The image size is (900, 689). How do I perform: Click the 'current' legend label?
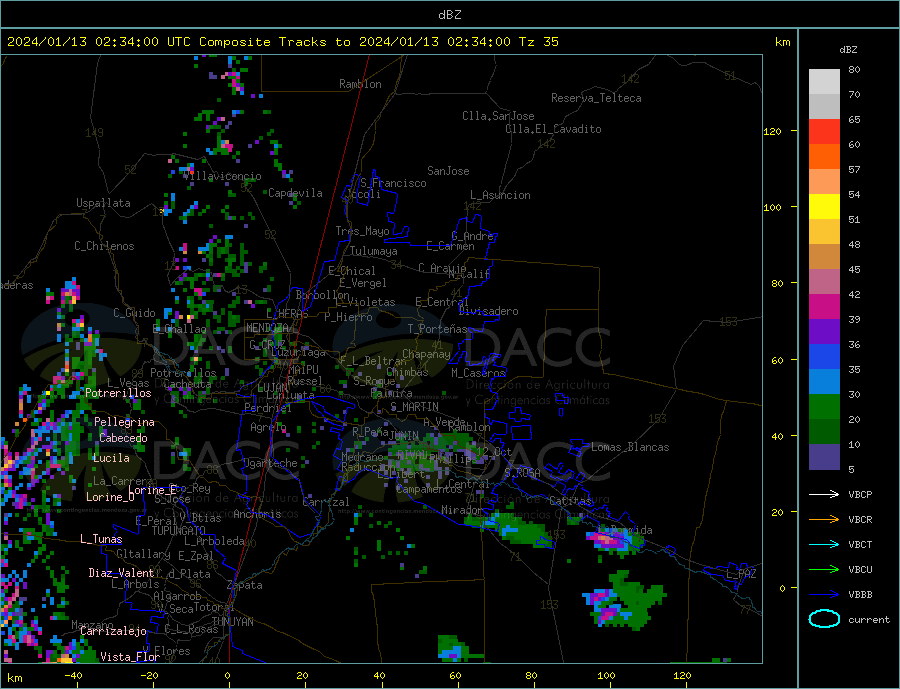[x=869, y=620]
